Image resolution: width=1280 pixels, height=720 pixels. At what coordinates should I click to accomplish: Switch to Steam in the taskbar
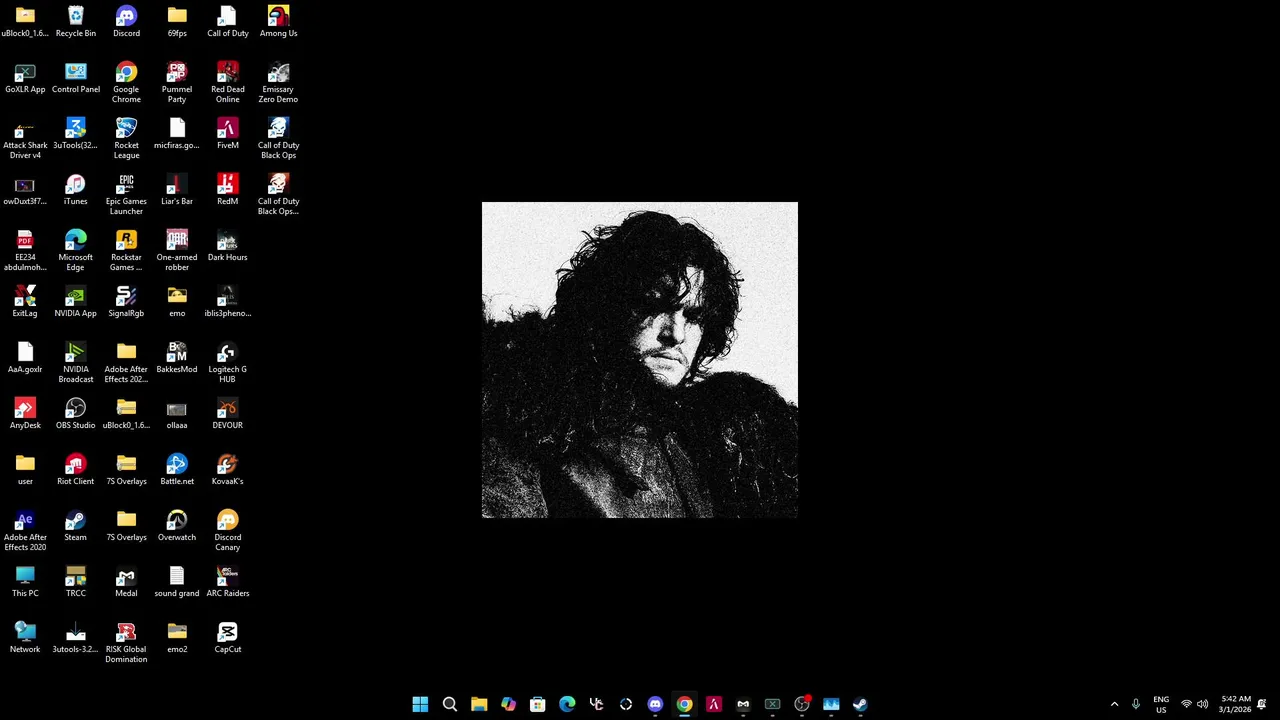click(x=860, y=704)
